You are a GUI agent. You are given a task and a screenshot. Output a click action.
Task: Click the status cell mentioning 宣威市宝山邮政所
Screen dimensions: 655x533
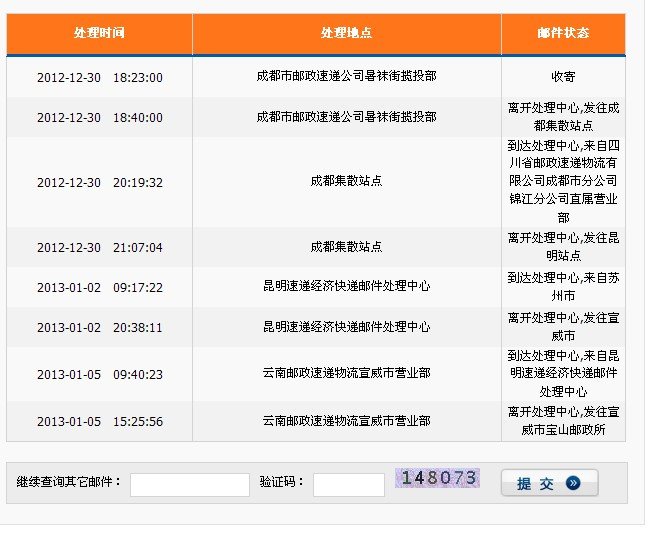click(563, 421)
